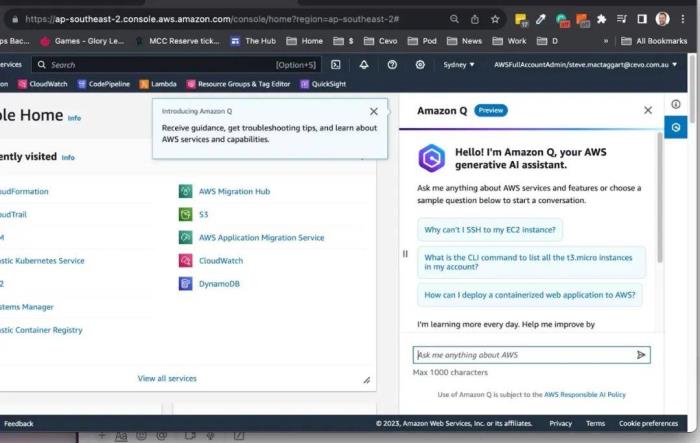The height and width of the screenshot is (443, 700).
Task: Open the Elastic Container Registry link
Action: click(x=41, y=330)
